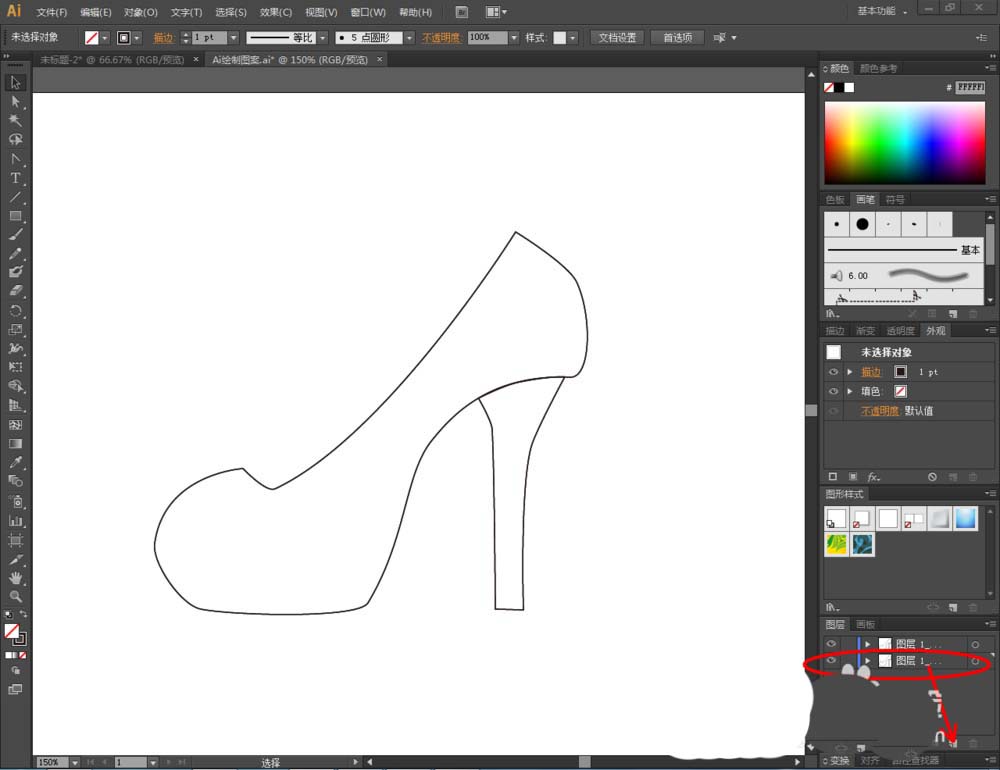The height and width of the screenshot is (770, 1000).
Task: Activate the Zoom magnifier tool
Action: tap(15, 597)
